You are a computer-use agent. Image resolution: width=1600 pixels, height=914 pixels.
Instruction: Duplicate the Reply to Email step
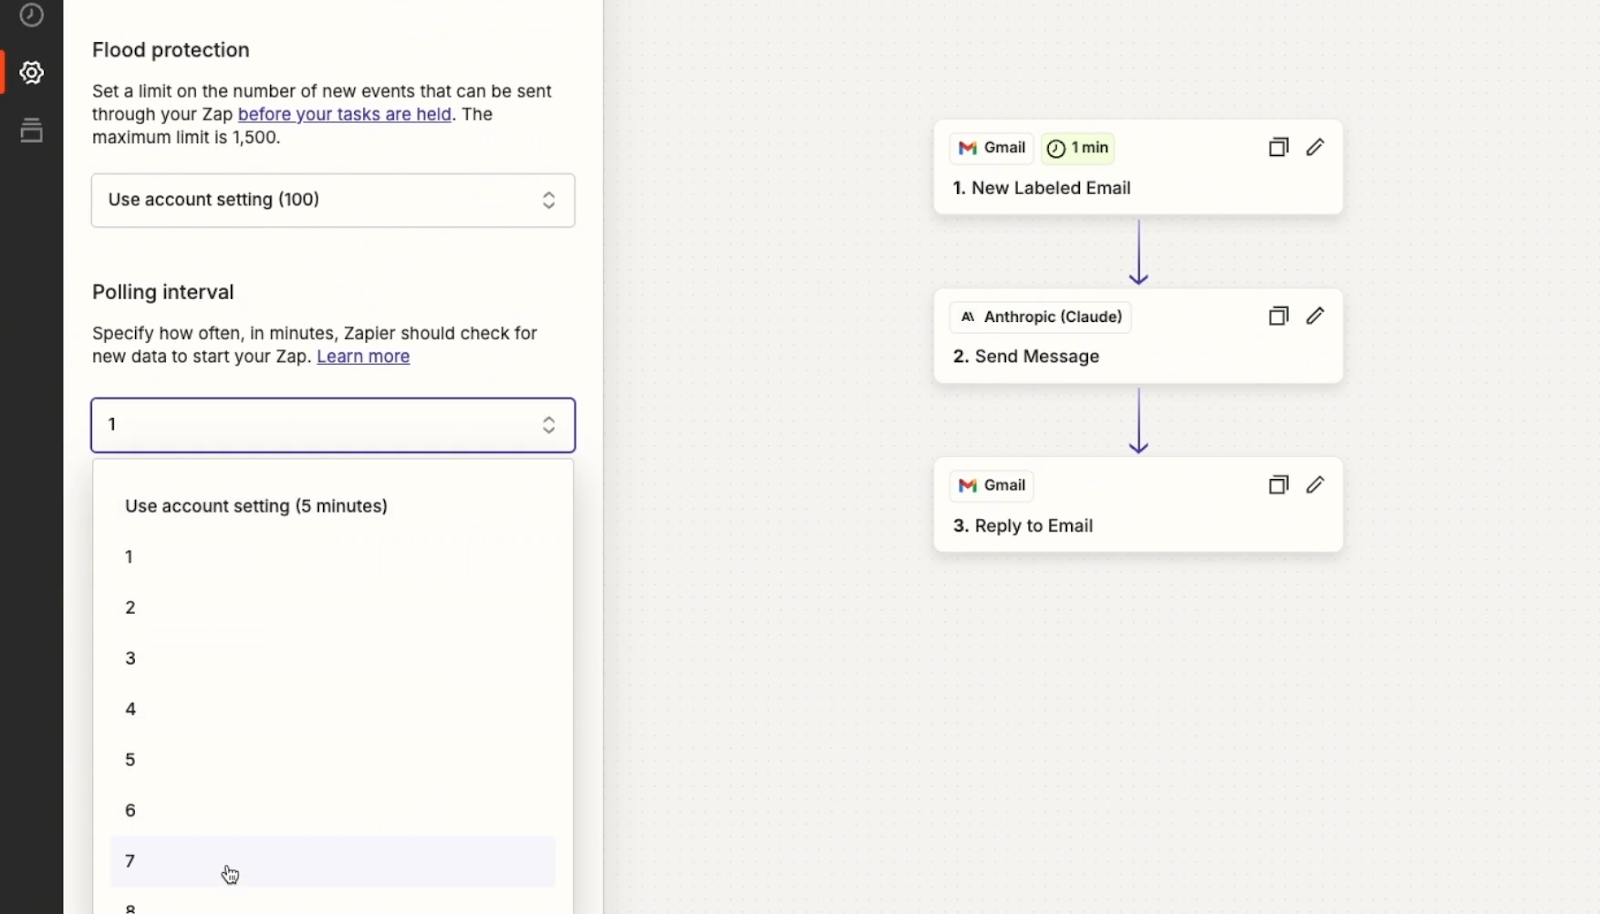1278,485
